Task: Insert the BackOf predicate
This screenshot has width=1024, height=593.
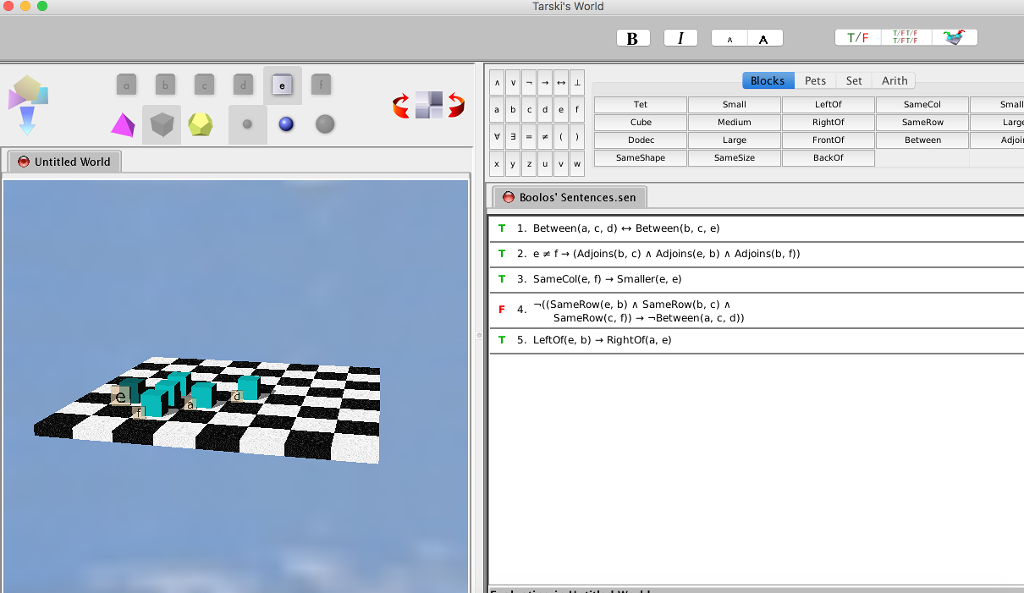Action: click(828, 158)
